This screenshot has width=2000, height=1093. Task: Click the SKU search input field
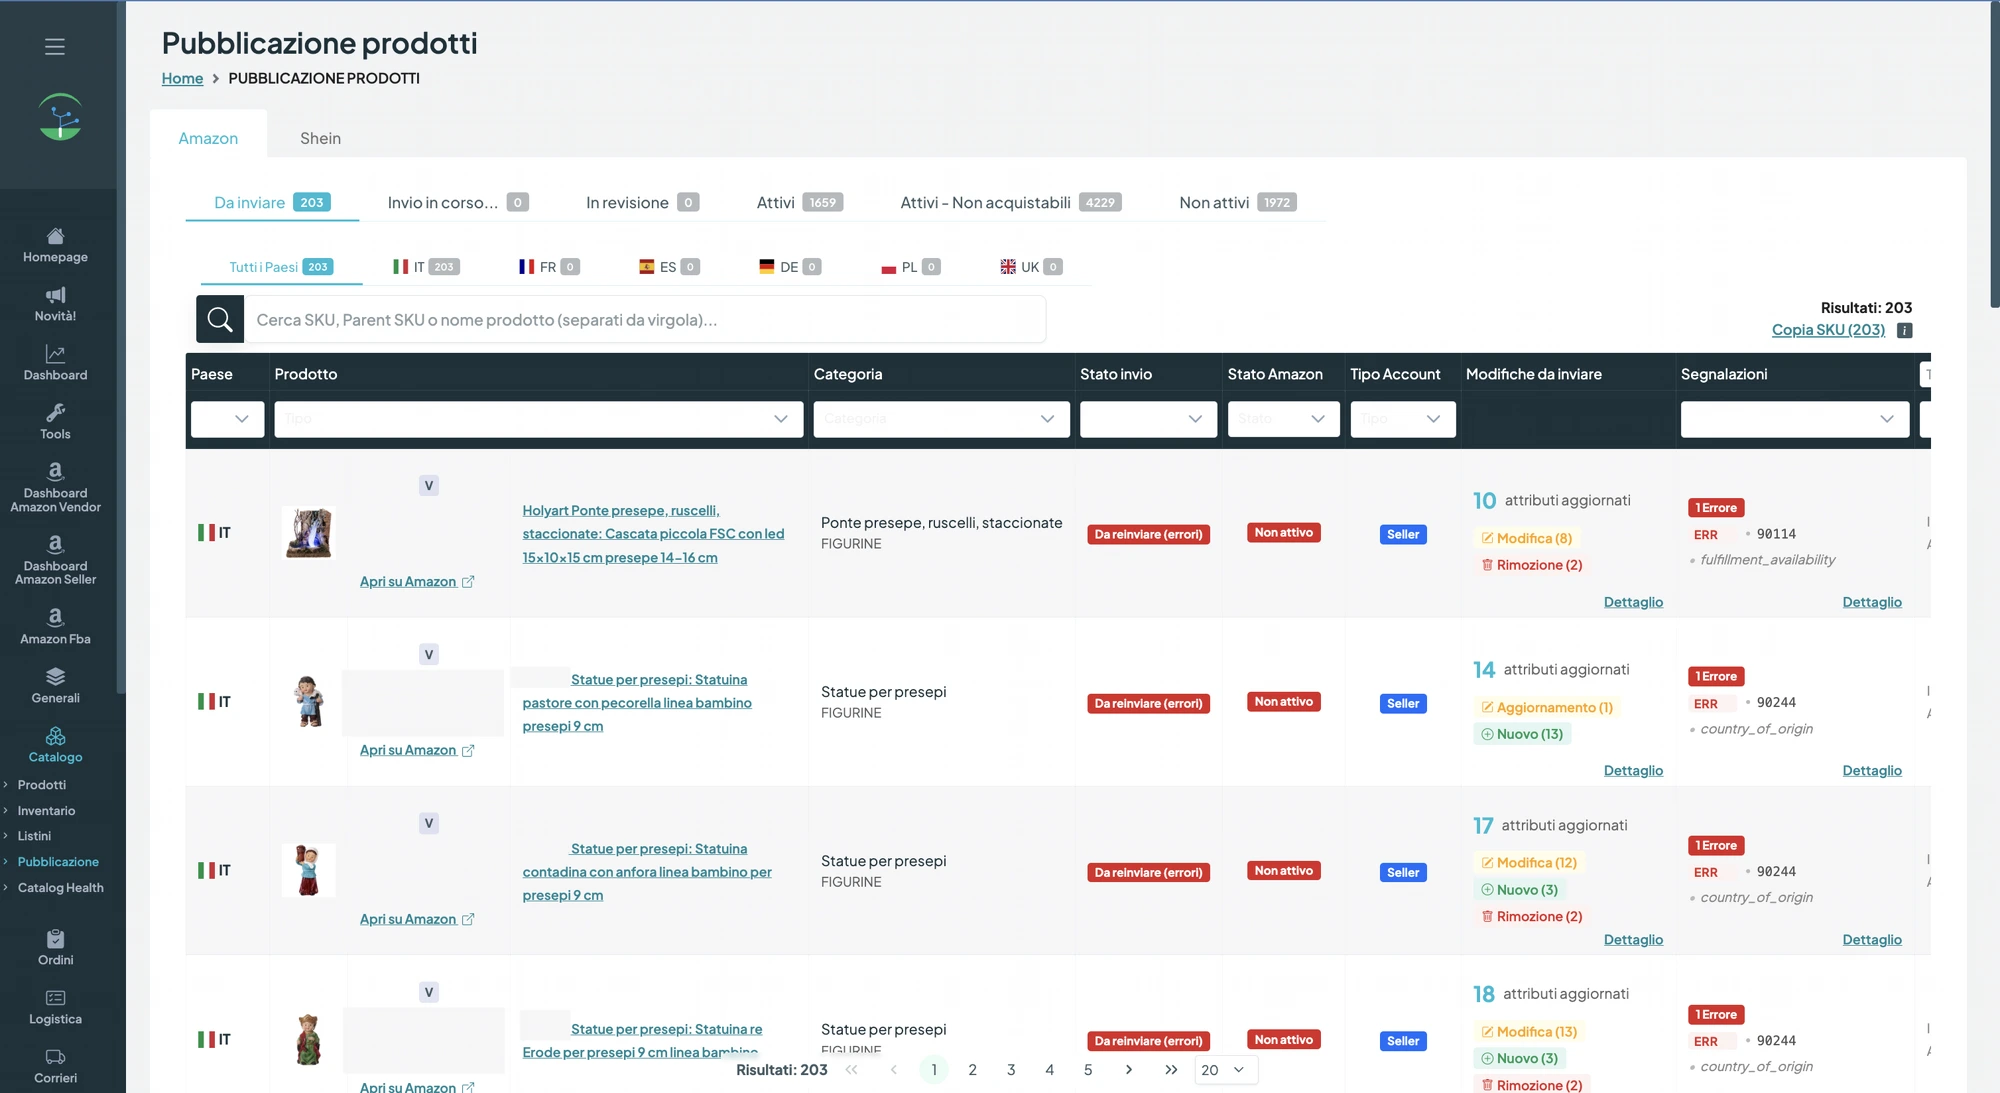645,320
